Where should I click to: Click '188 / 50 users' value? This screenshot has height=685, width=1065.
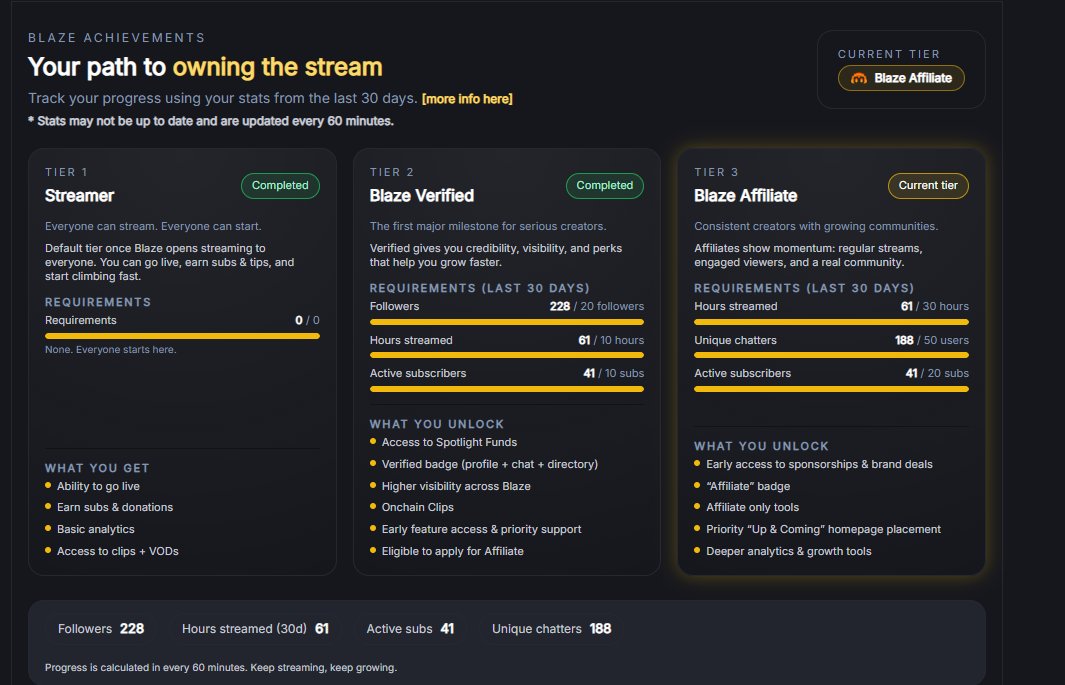tap(932, 340)
